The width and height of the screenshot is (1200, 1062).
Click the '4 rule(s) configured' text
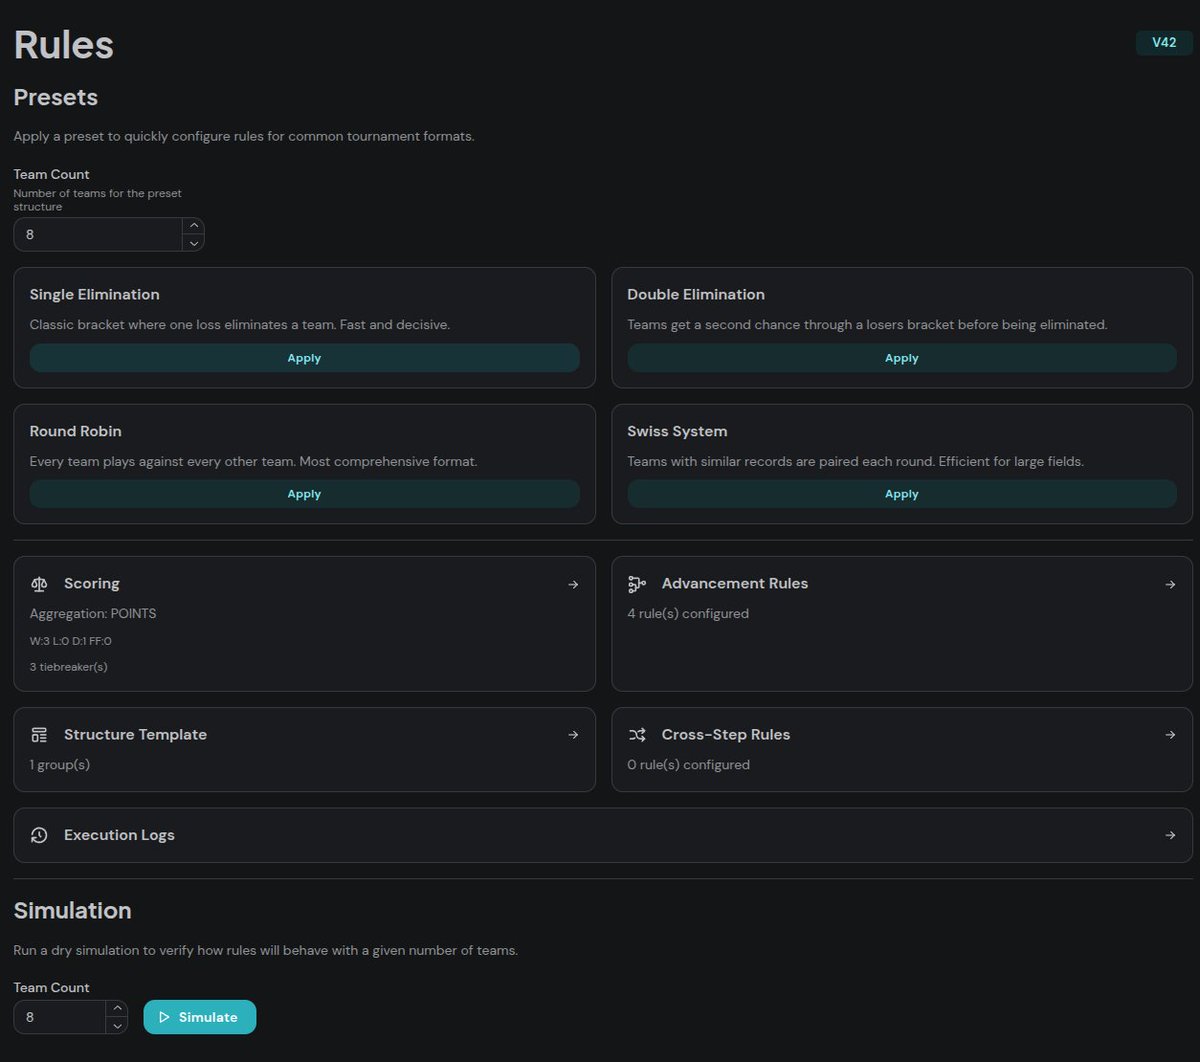pos(688,614)
